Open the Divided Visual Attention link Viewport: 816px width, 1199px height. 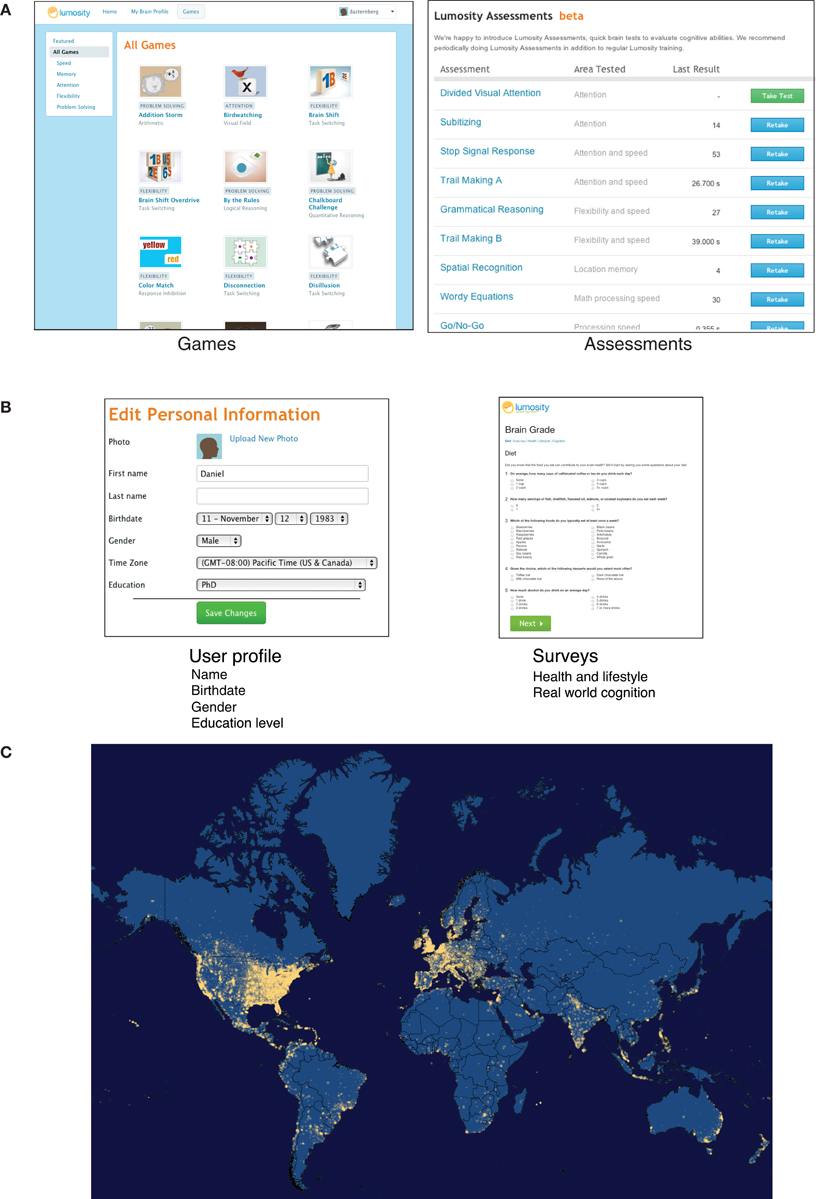pos(490,93)
